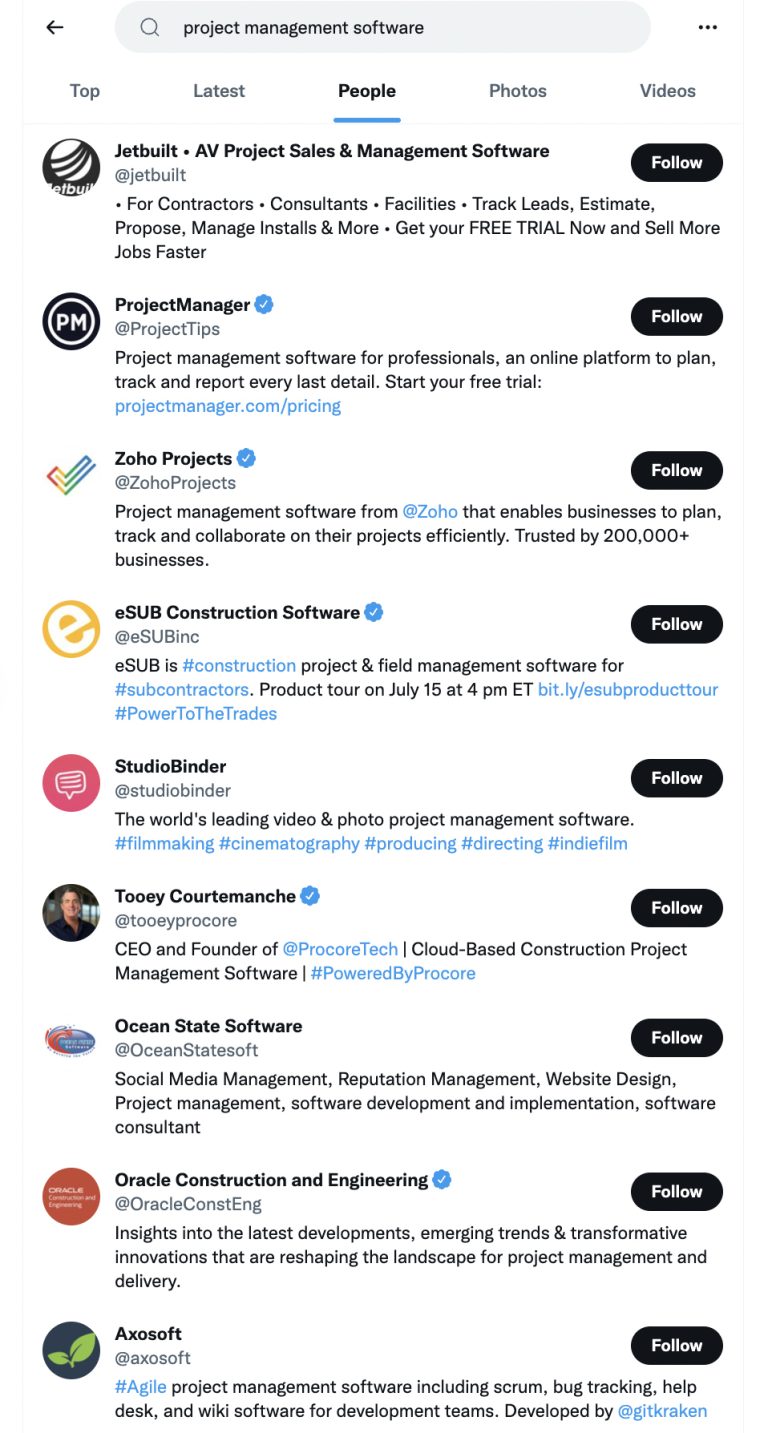Switch to the Photos tab

[x=517, y=91]
